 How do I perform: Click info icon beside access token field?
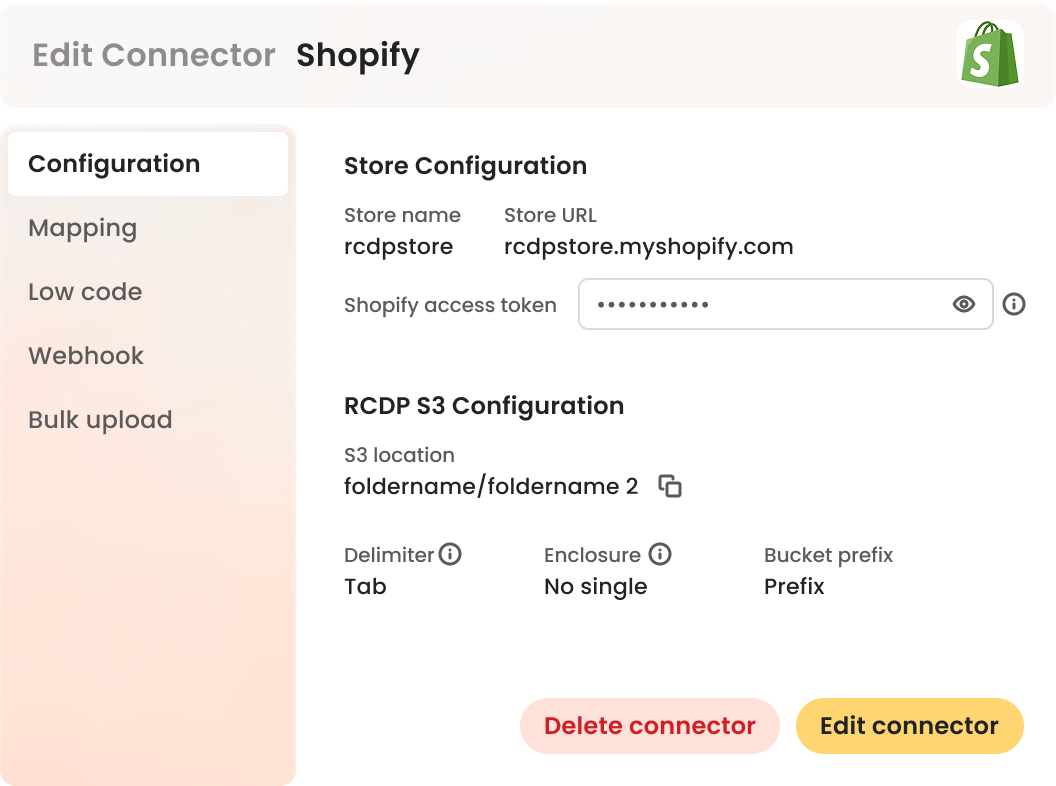(x=1014, y=304)
